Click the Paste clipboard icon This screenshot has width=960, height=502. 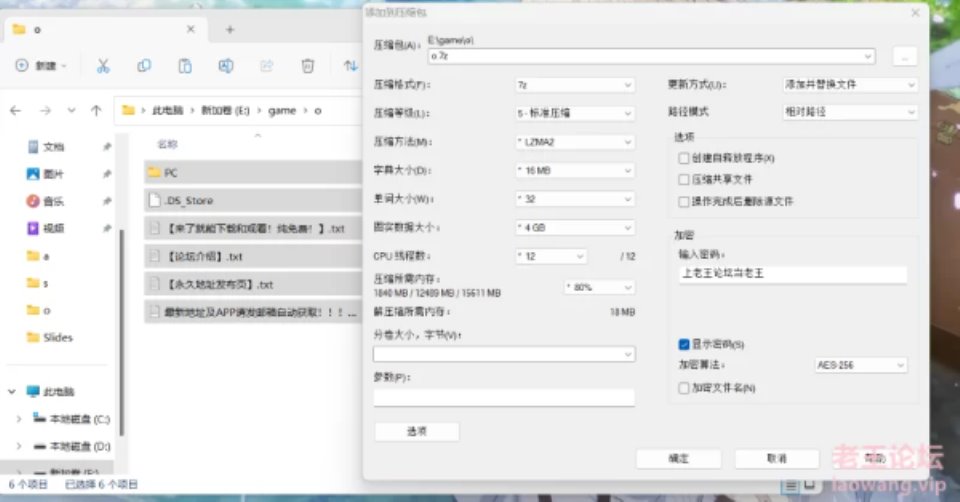[185, 66]
